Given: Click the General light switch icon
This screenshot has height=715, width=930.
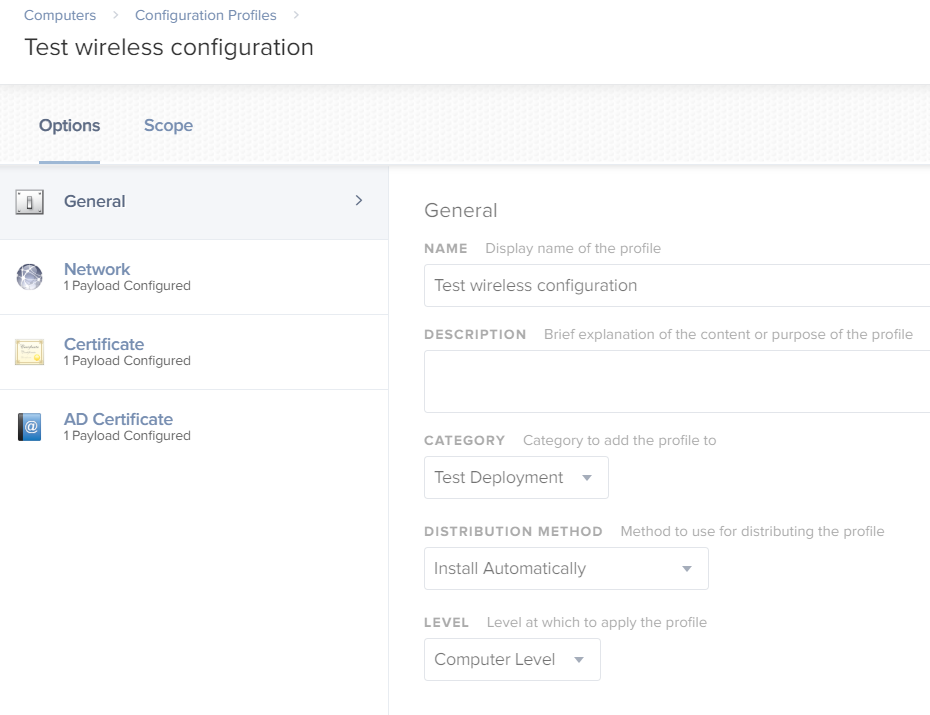Looking at the screenshot, I should click(x=30, y=202).
